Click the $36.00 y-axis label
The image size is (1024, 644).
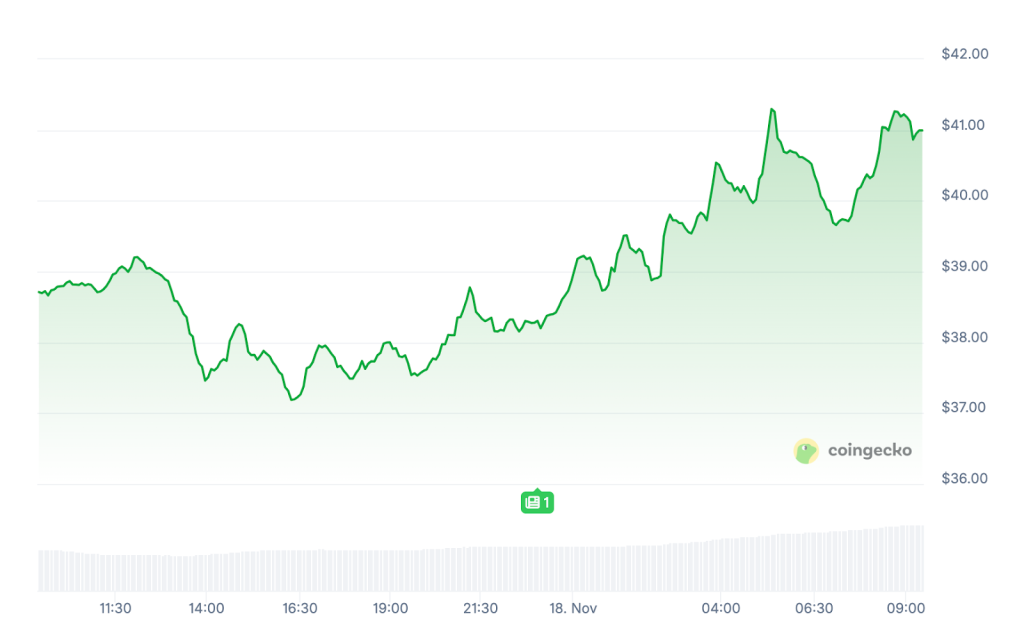(x=964, y=478)
